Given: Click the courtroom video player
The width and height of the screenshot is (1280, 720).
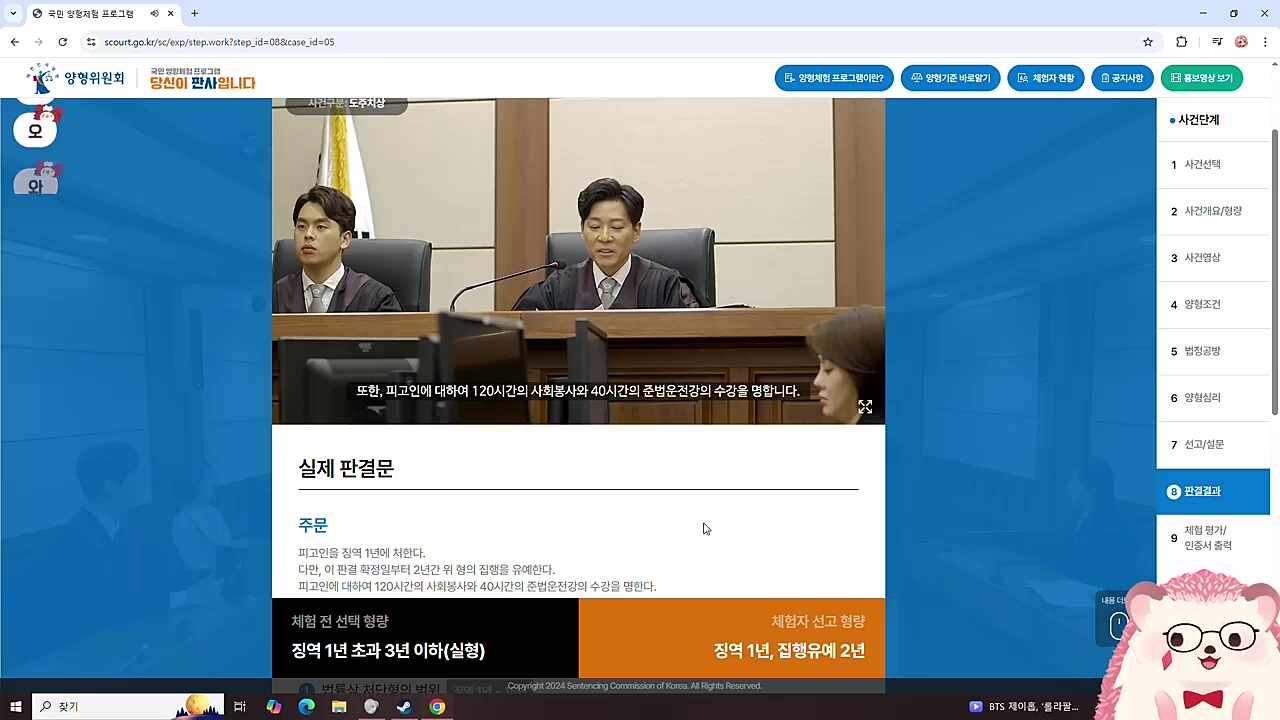Looking at the screenshot, I should [x=578, y=261].
